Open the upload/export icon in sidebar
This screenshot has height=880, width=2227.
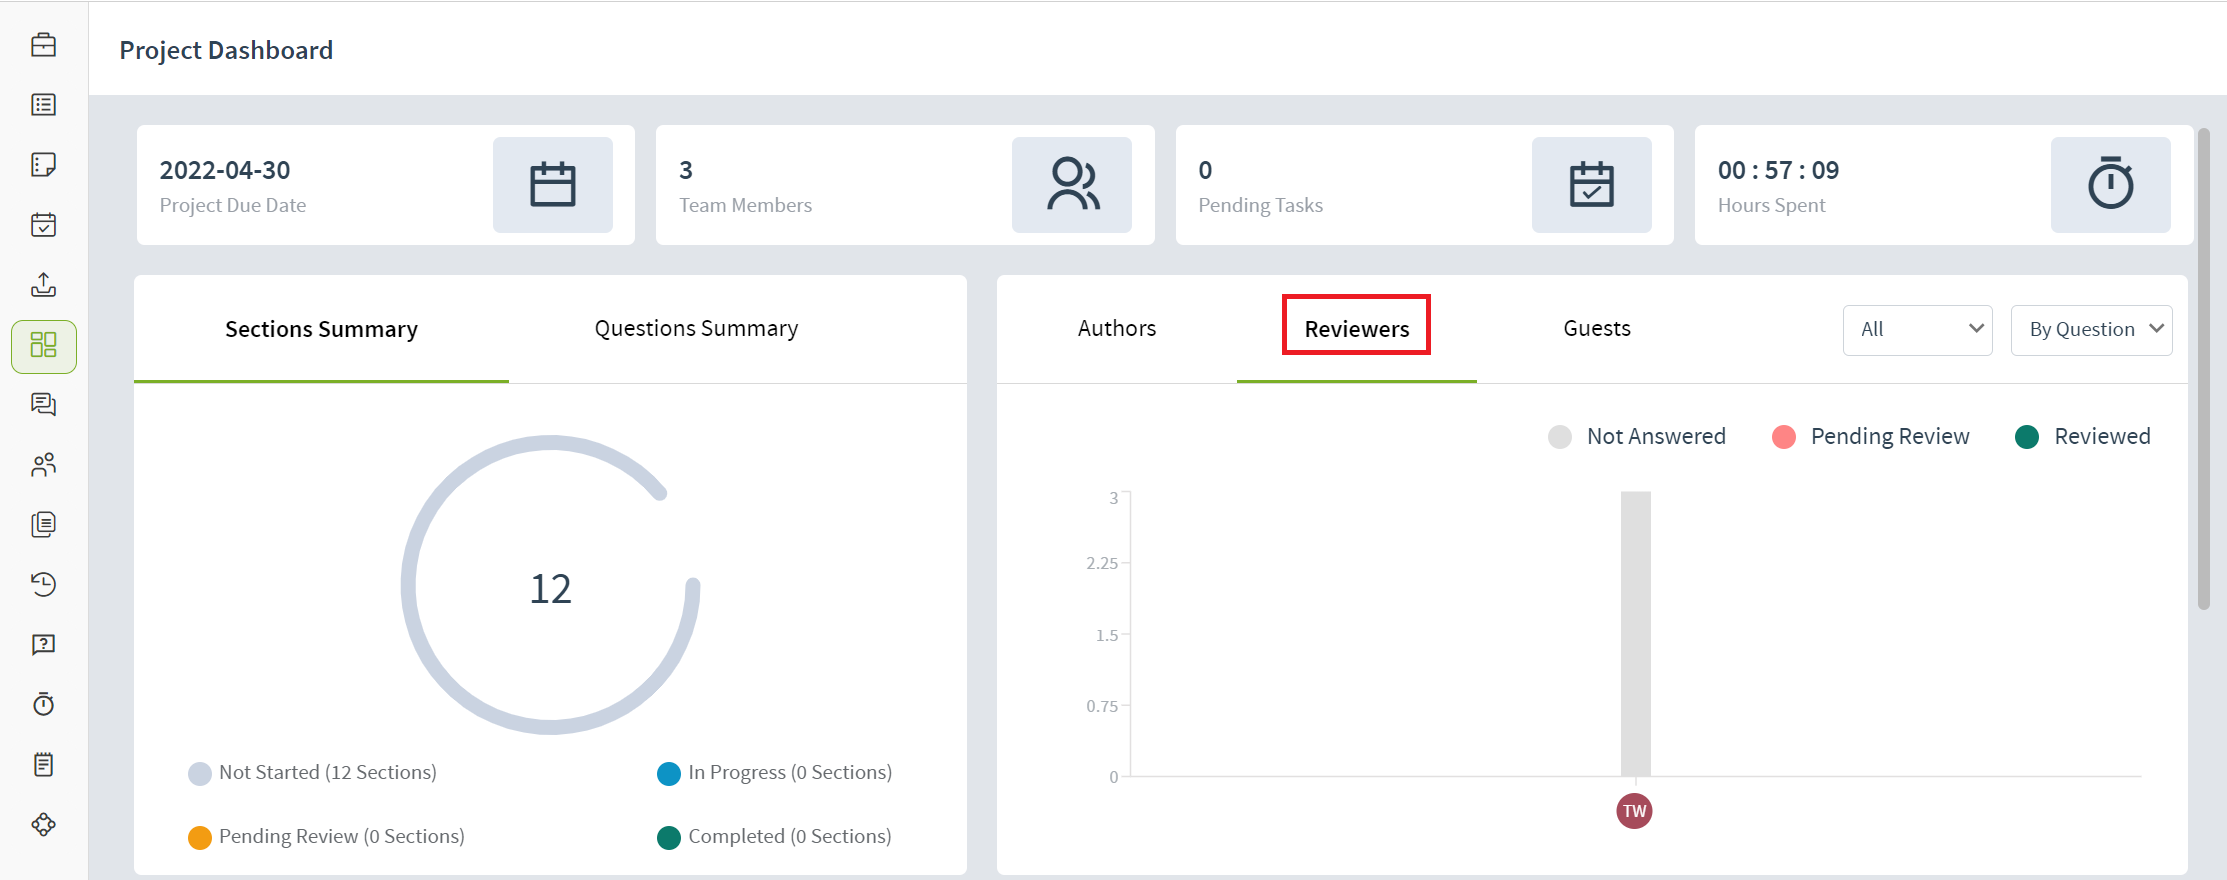pyautogui.click(x=44, y=285)
